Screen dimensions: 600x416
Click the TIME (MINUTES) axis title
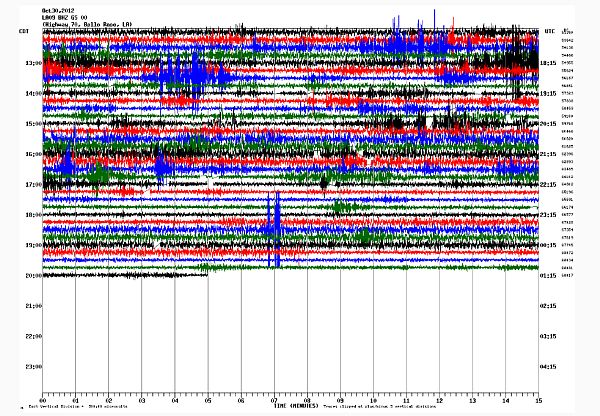tap(290, 405)
